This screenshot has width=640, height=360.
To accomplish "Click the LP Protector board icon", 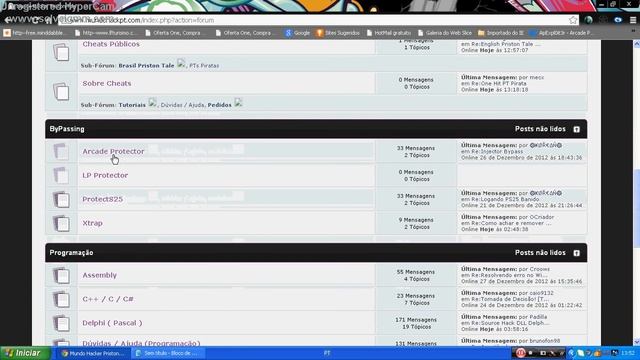I will pos(61,175).
